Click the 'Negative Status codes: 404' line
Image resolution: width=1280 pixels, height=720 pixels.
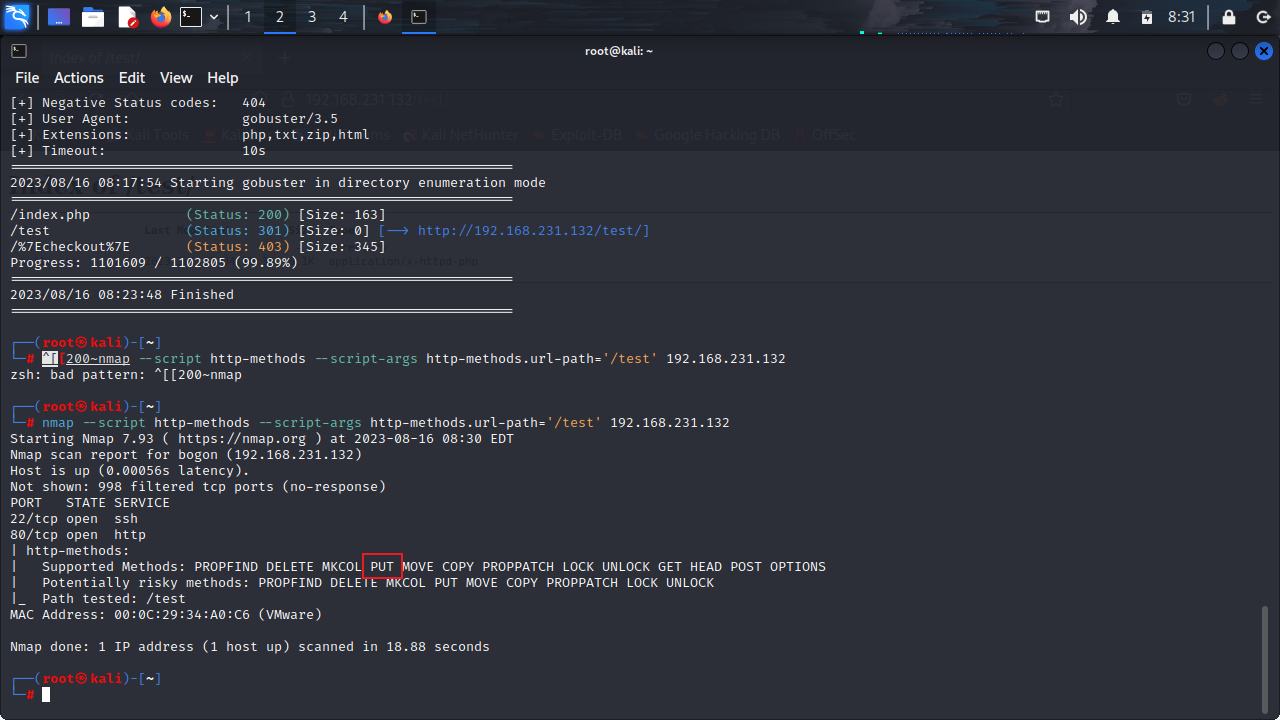click(x=138, y=103)
